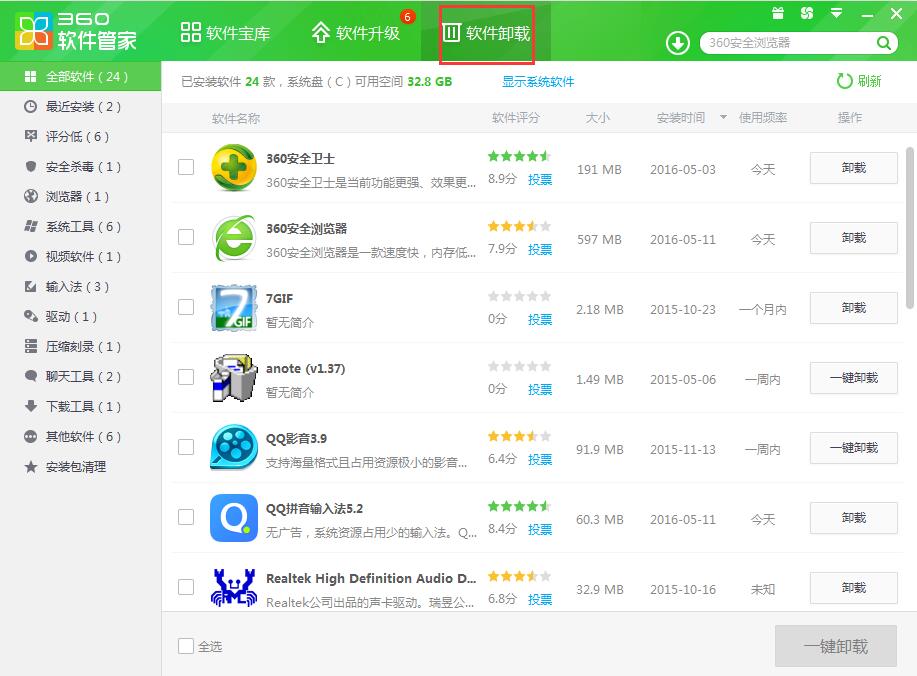Select 输入法 category in sidebar
Image resolution: width=917 pixels, height=676 pixels.
pos(80,287)
